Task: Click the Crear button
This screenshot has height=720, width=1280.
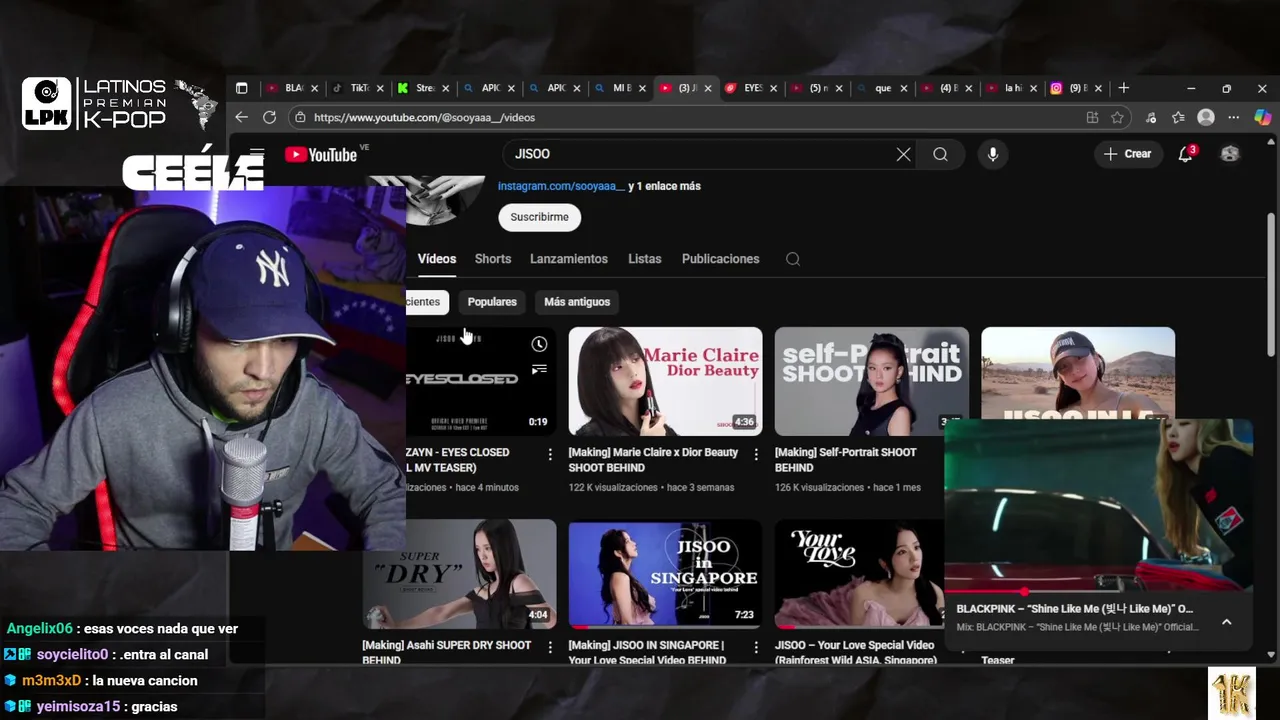Action: [1127, 154]
